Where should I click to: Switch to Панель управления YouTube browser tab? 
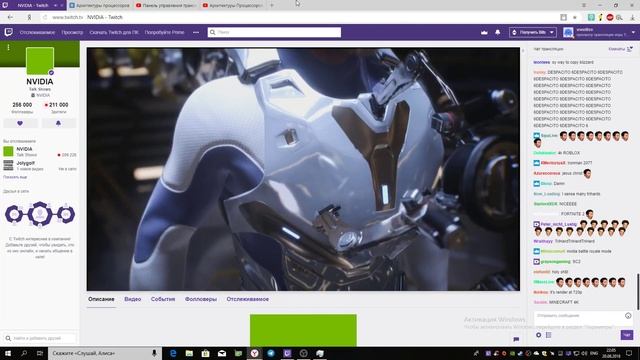166,5
